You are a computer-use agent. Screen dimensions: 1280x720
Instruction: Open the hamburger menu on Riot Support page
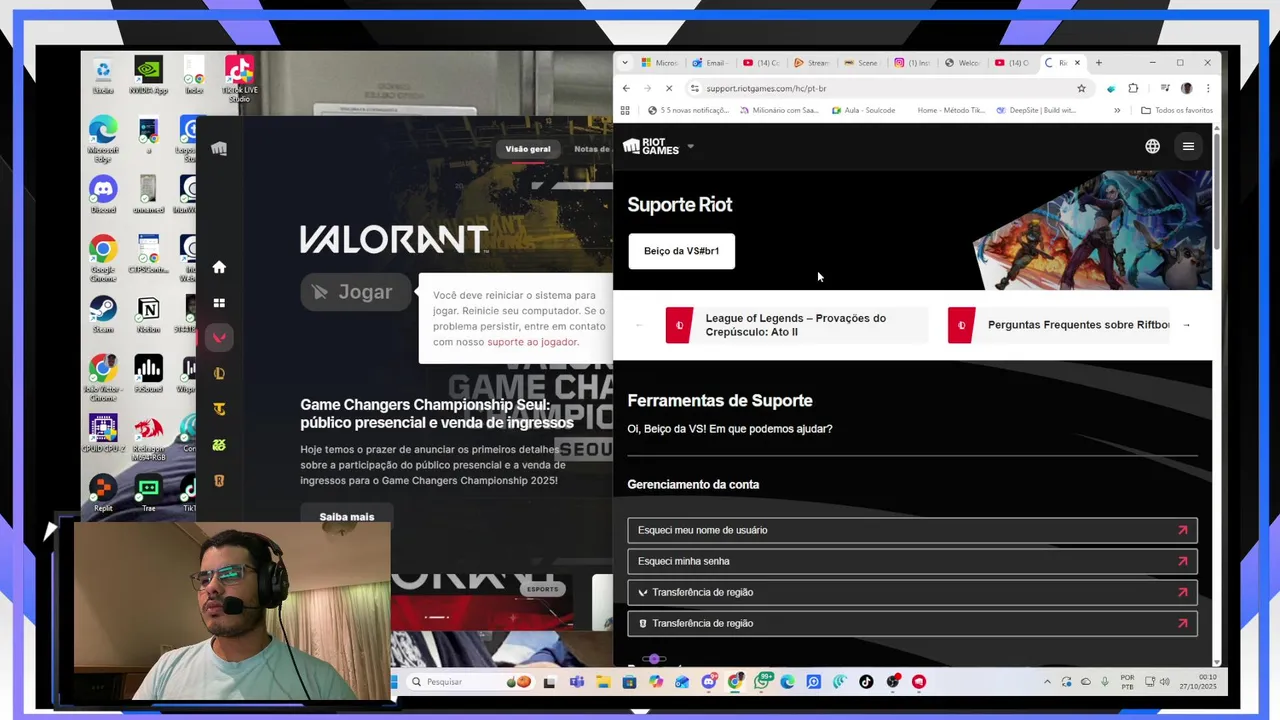[x=1188, y=146]
